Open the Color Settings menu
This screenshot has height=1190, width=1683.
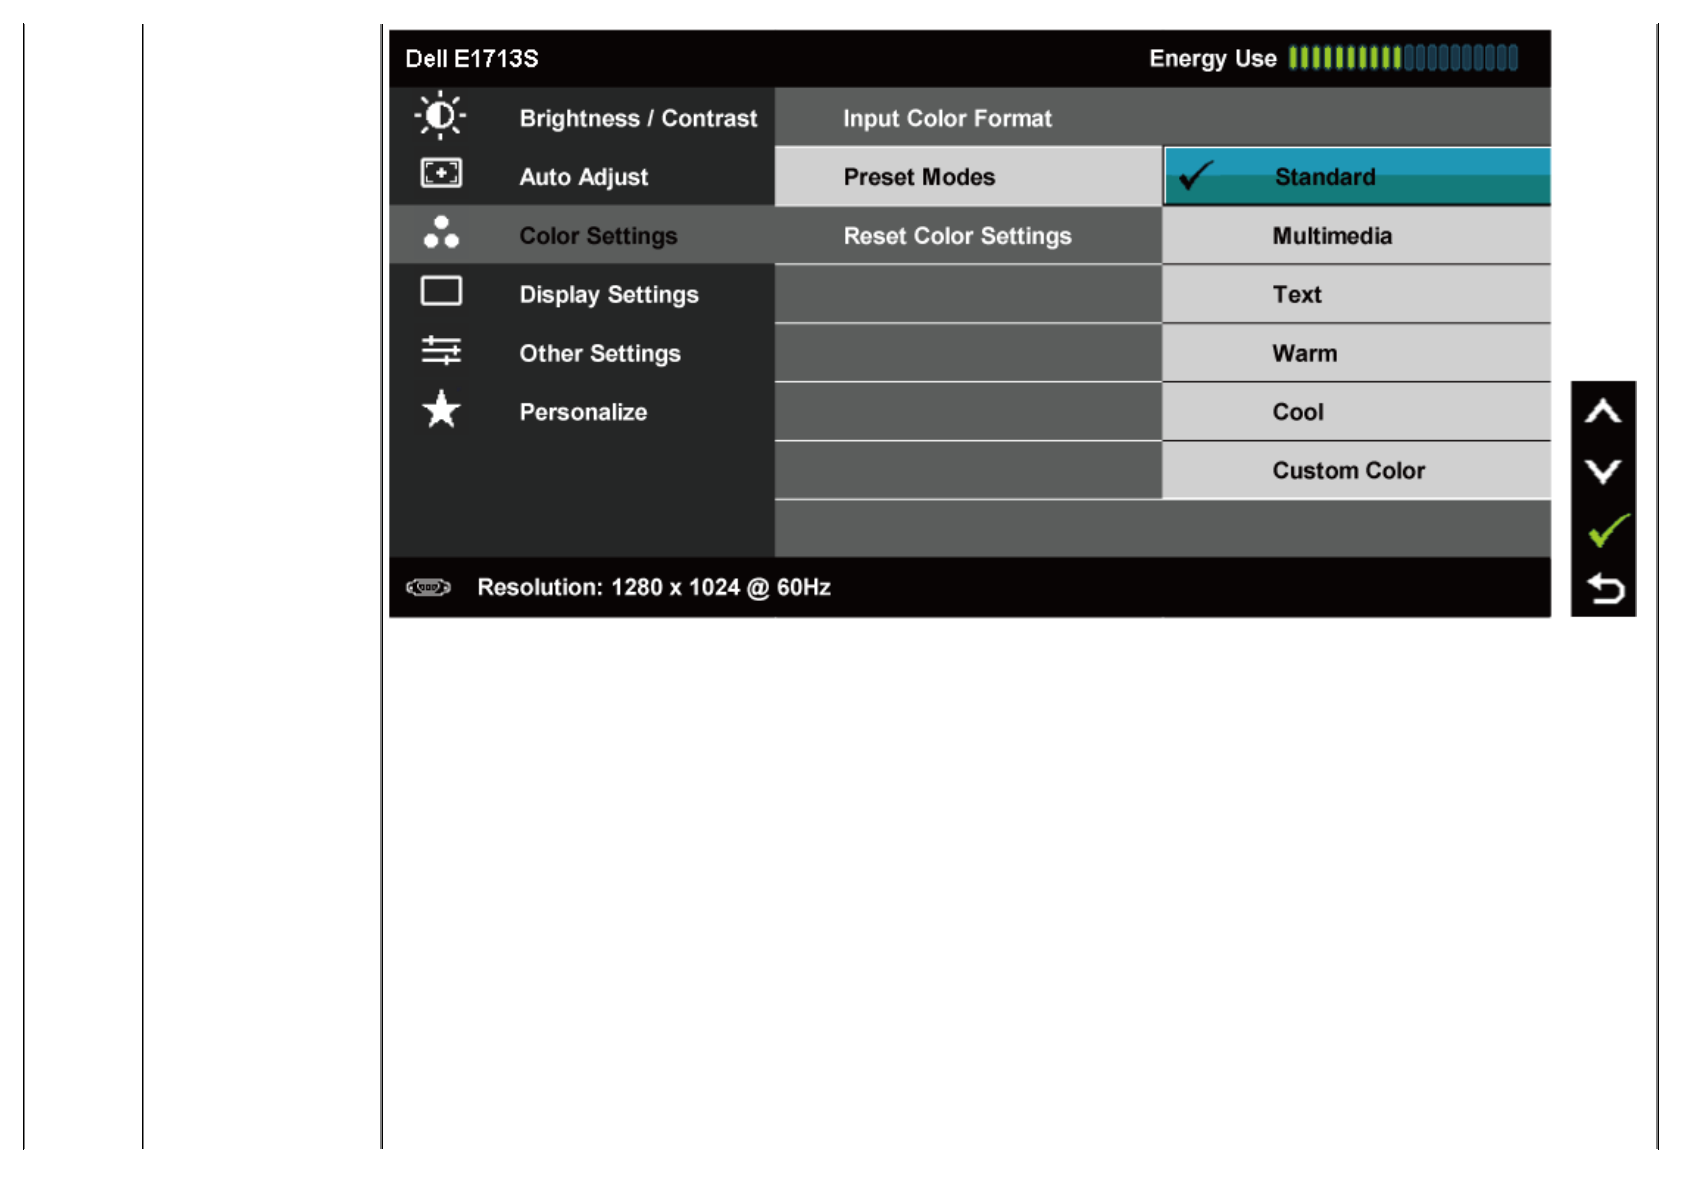[x=582, y=235]
